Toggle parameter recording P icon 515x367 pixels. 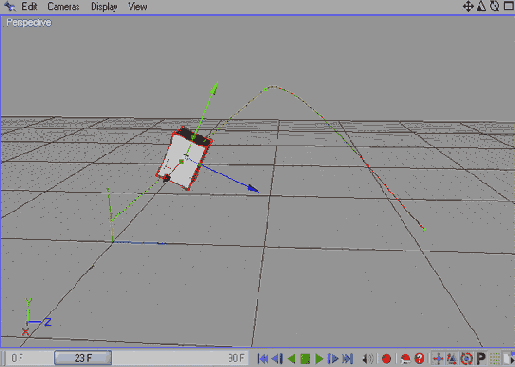click(481, 359)
